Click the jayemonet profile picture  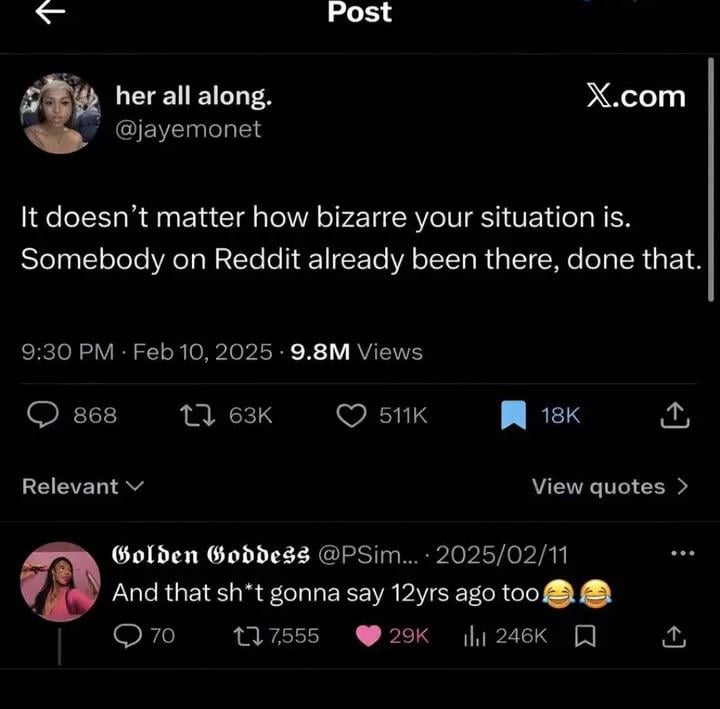[60, 112]
